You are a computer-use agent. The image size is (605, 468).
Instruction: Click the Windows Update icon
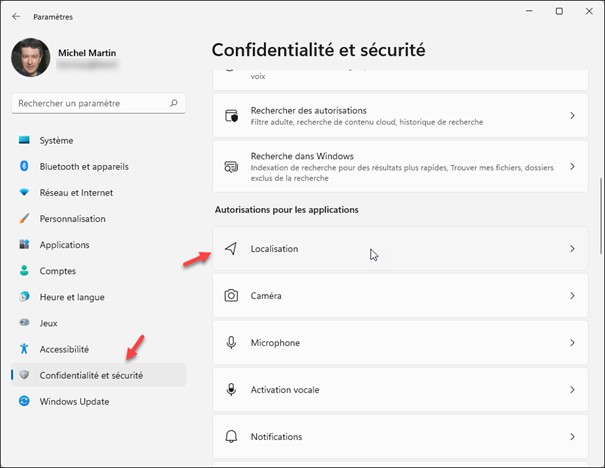[24, 401]
